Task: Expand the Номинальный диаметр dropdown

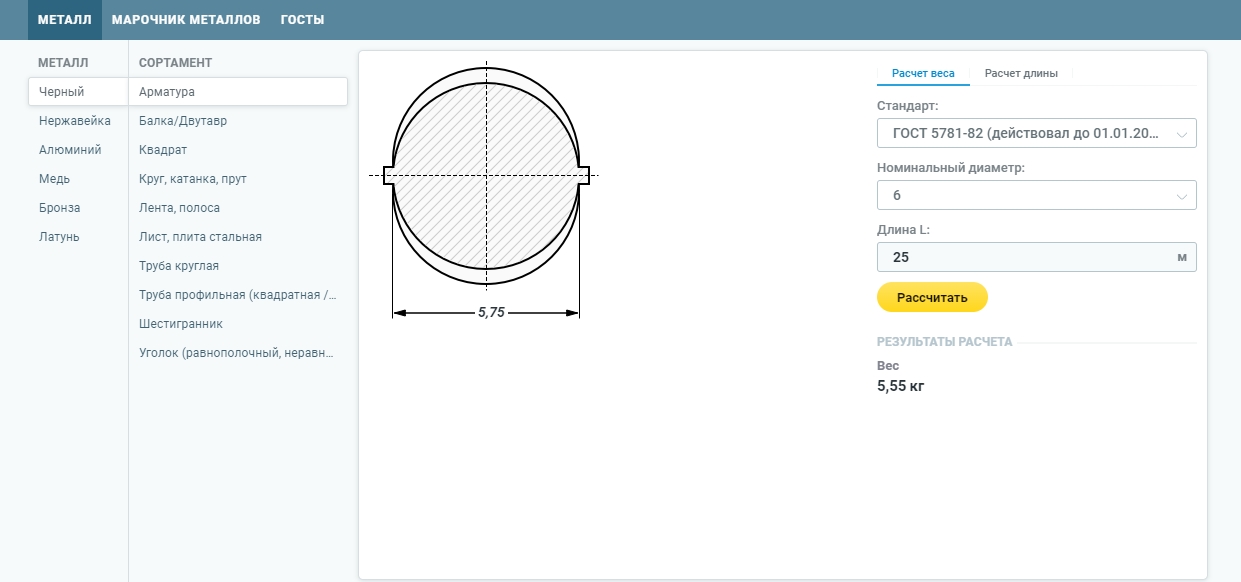Action: [1036, 195]
